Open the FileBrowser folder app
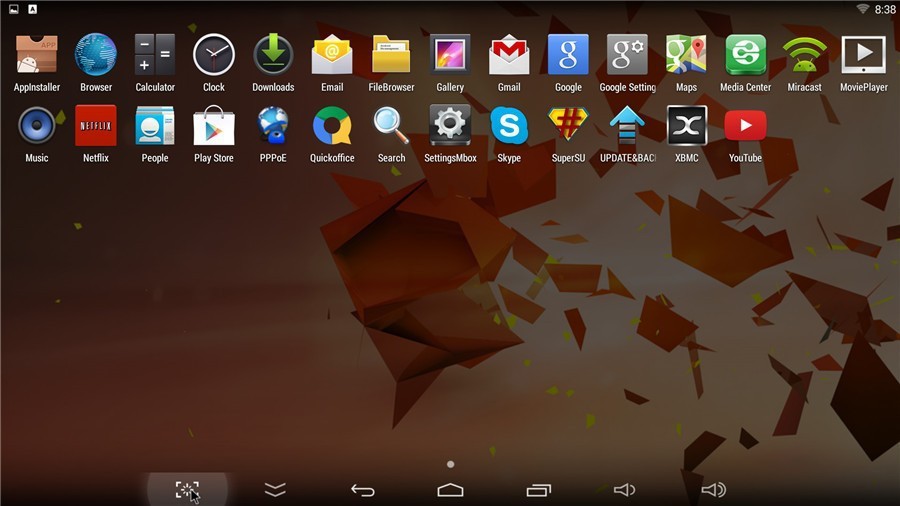The image size is (900, 506). (x=391, y=55)
